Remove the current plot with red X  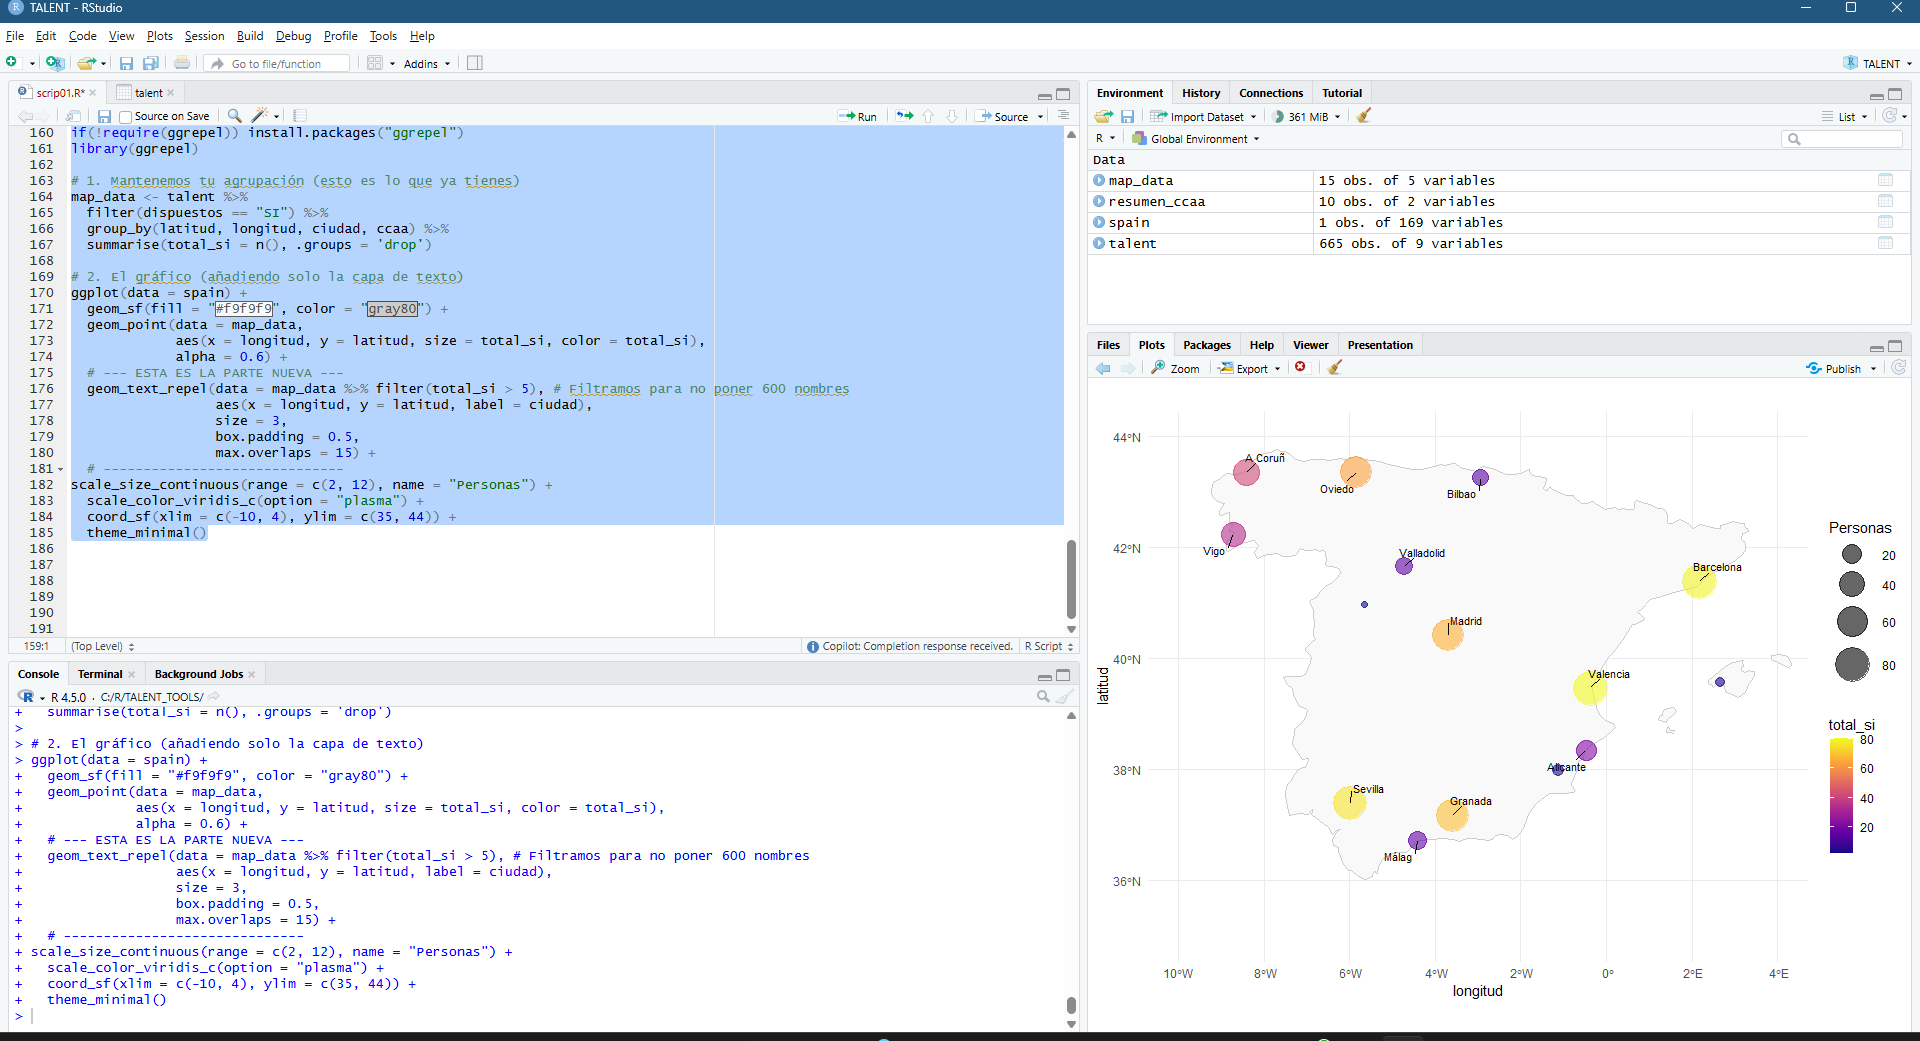(1300, 368)
